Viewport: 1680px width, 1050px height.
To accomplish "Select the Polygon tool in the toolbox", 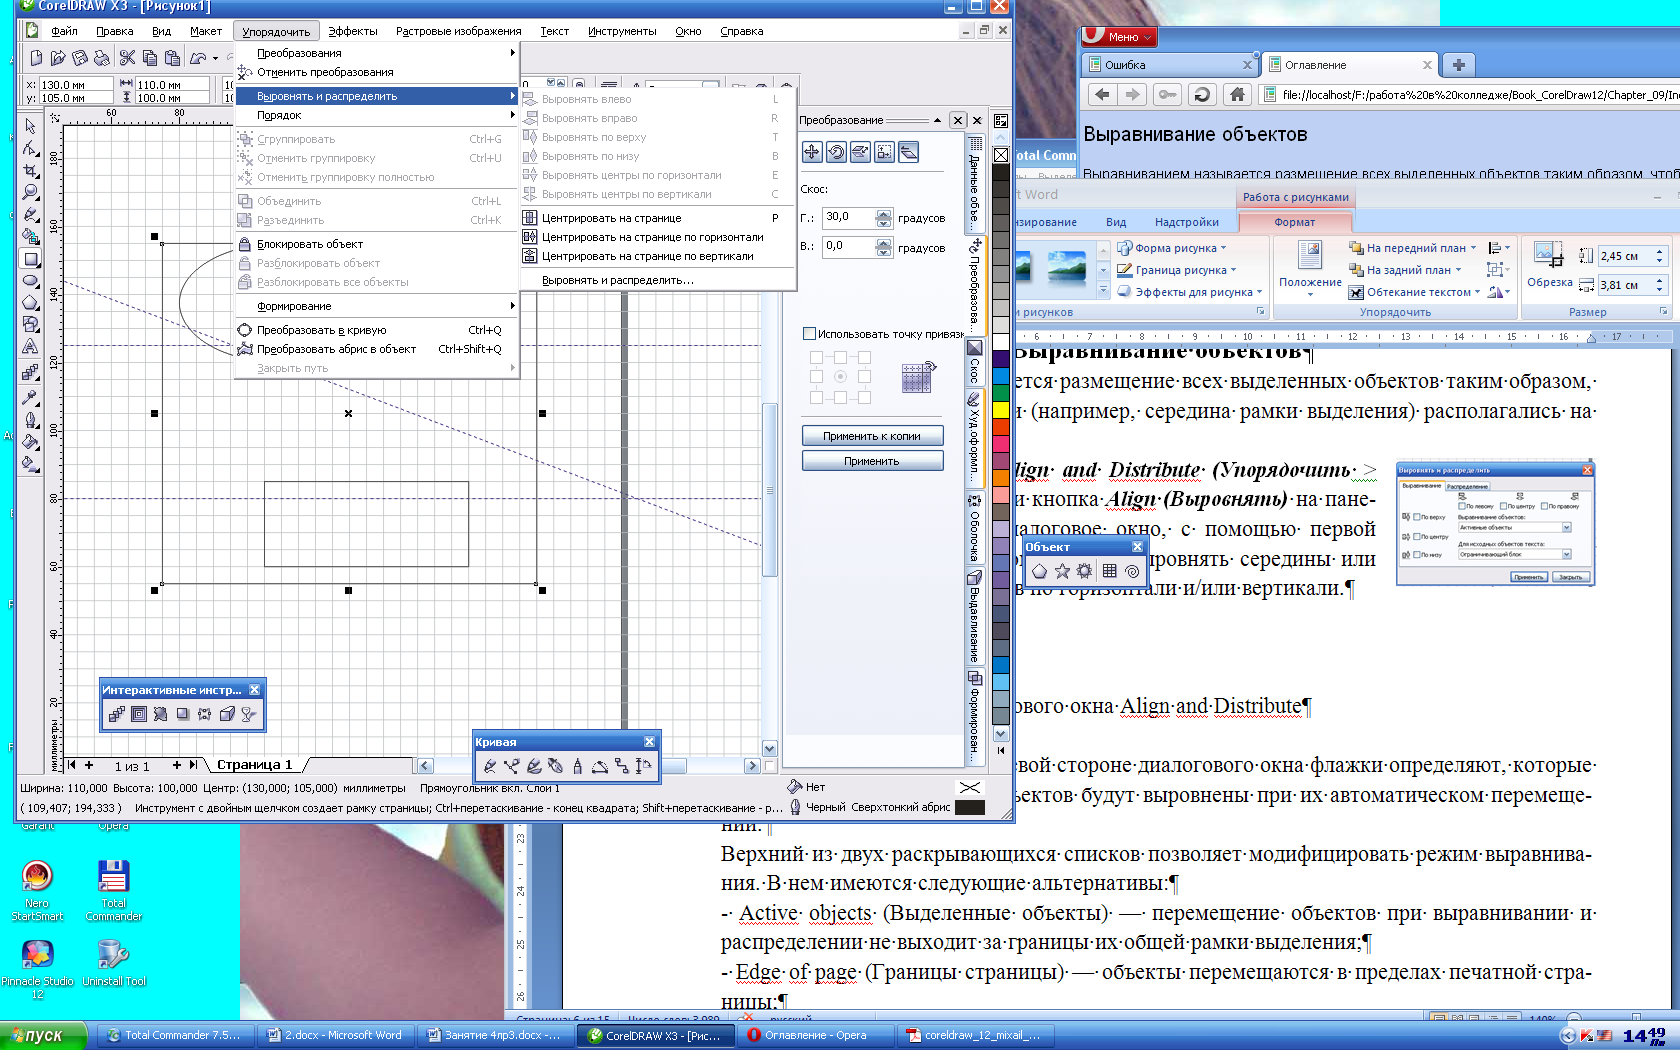I will (x=30, y=303).
